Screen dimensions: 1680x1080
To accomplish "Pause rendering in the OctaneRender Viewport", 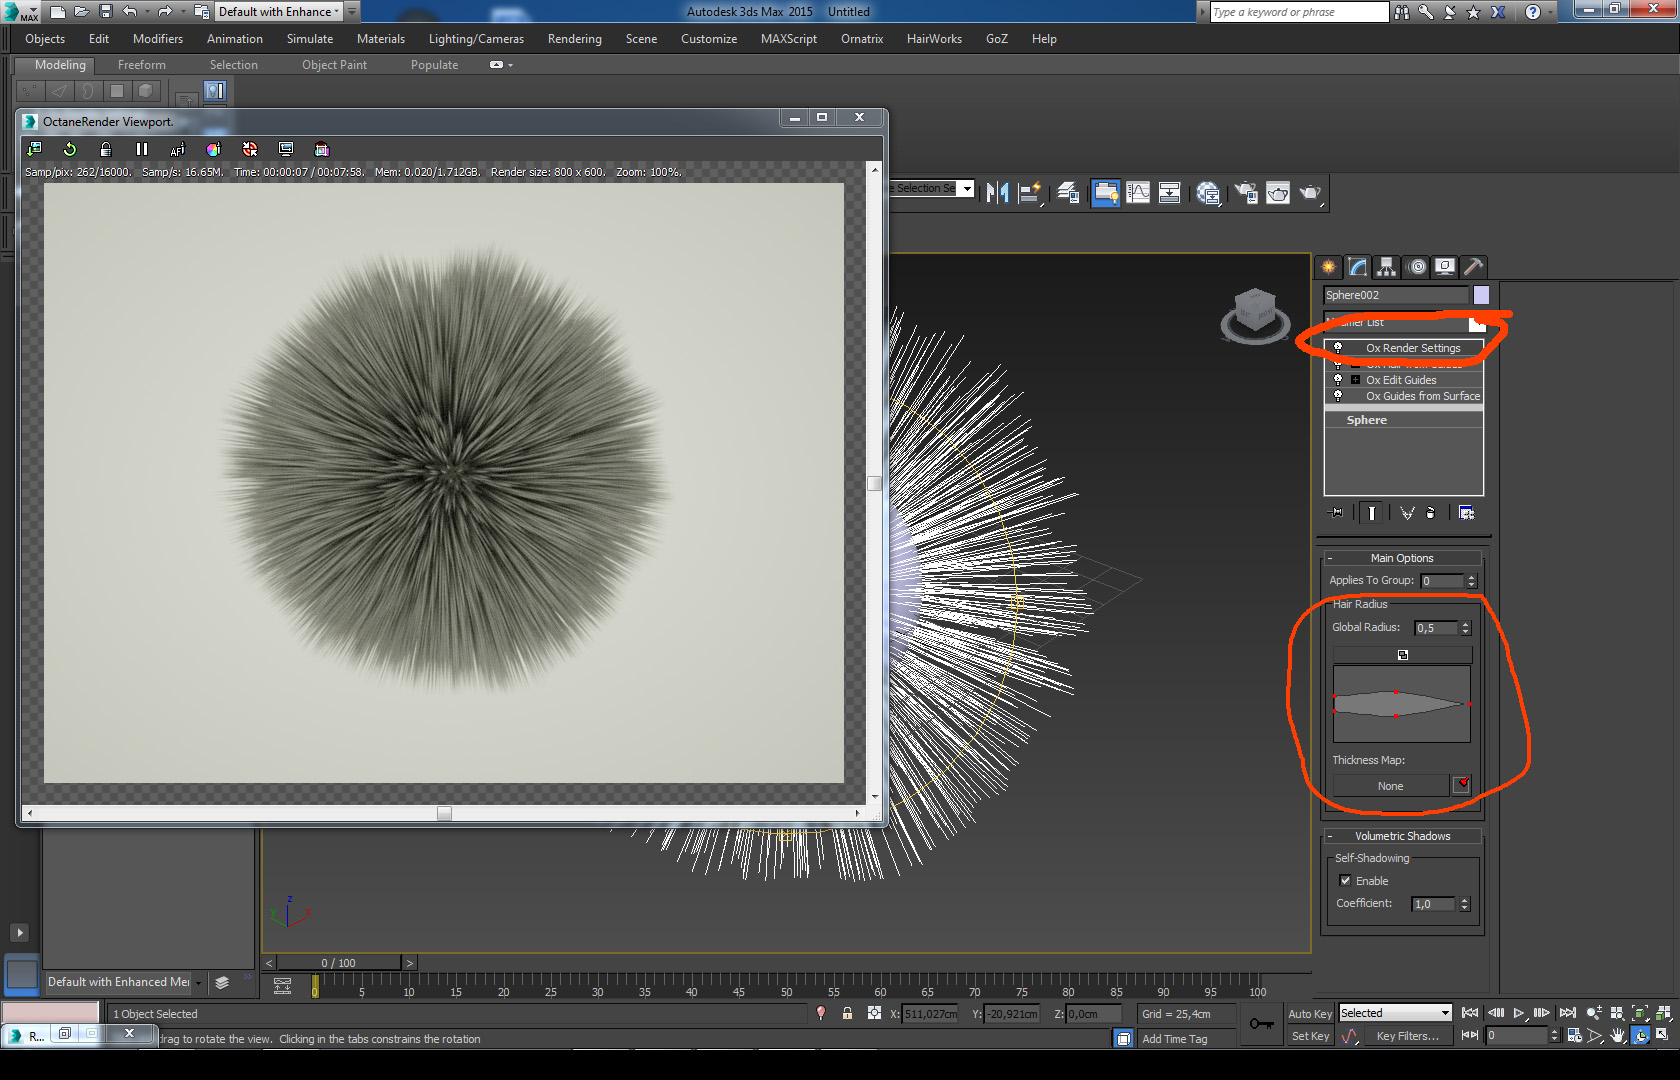I will tap(142, 149).
